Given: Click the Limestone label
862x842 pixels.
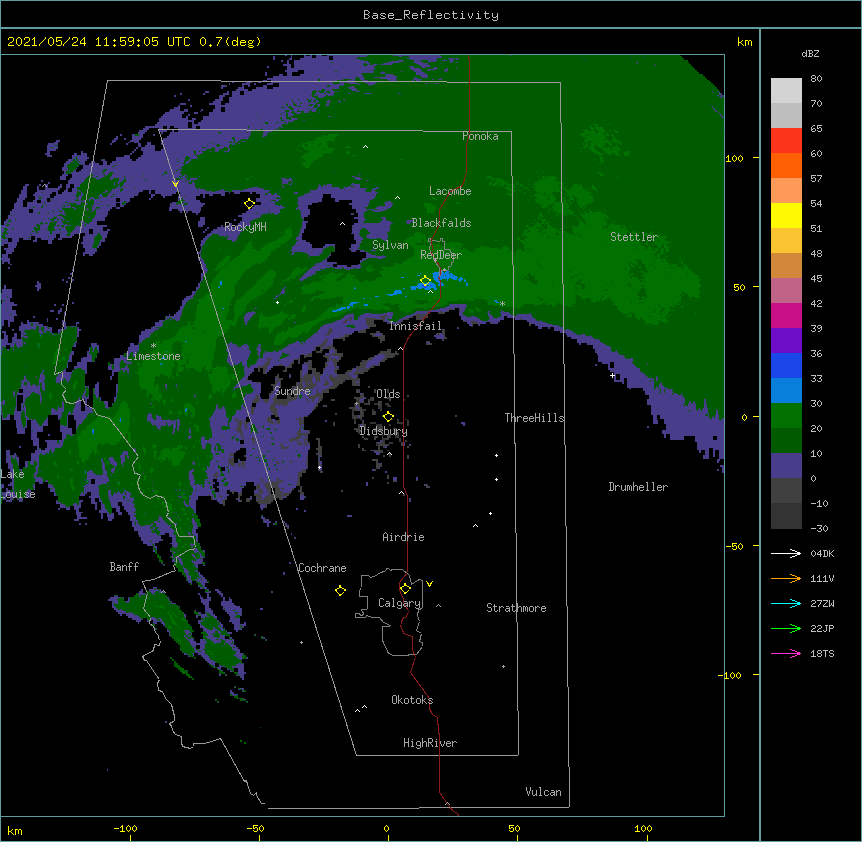Looking at the screenshot, I should pyautogui.click(x=153, y=356).
